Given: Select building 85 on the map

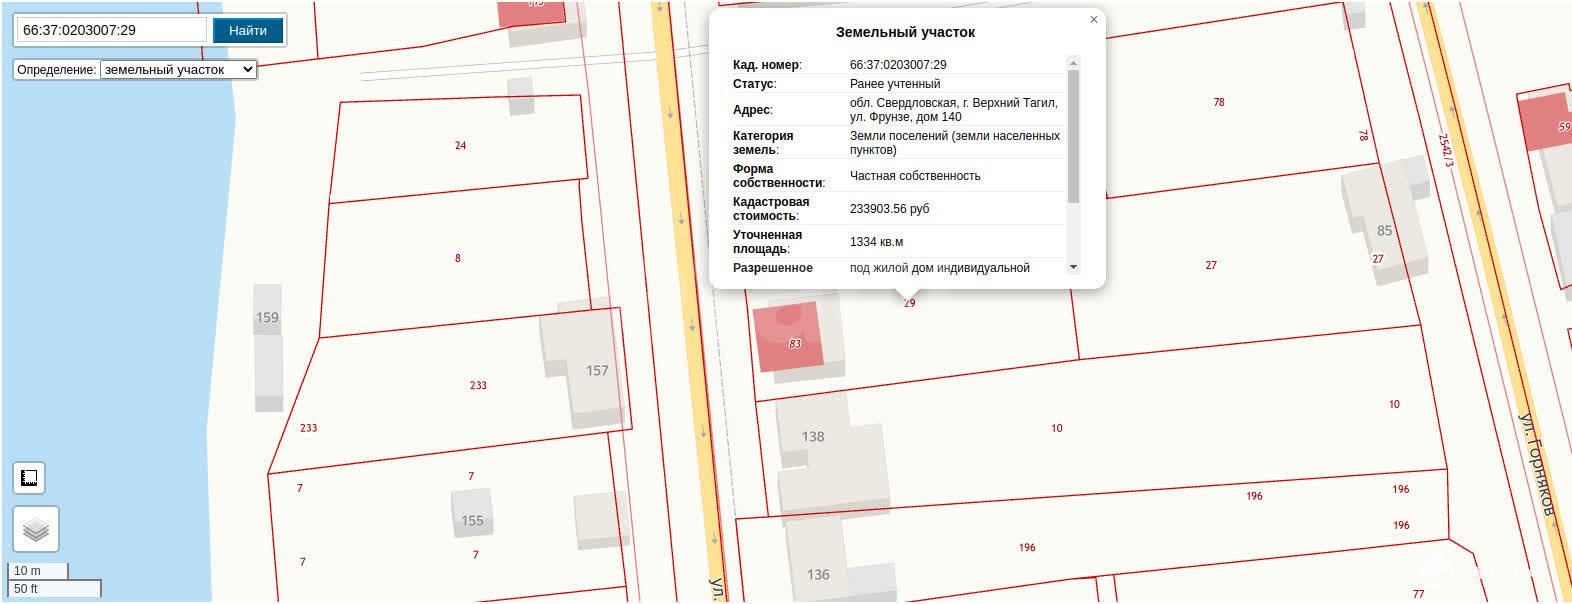Looking at the screenshot, I should (1384, 230).
